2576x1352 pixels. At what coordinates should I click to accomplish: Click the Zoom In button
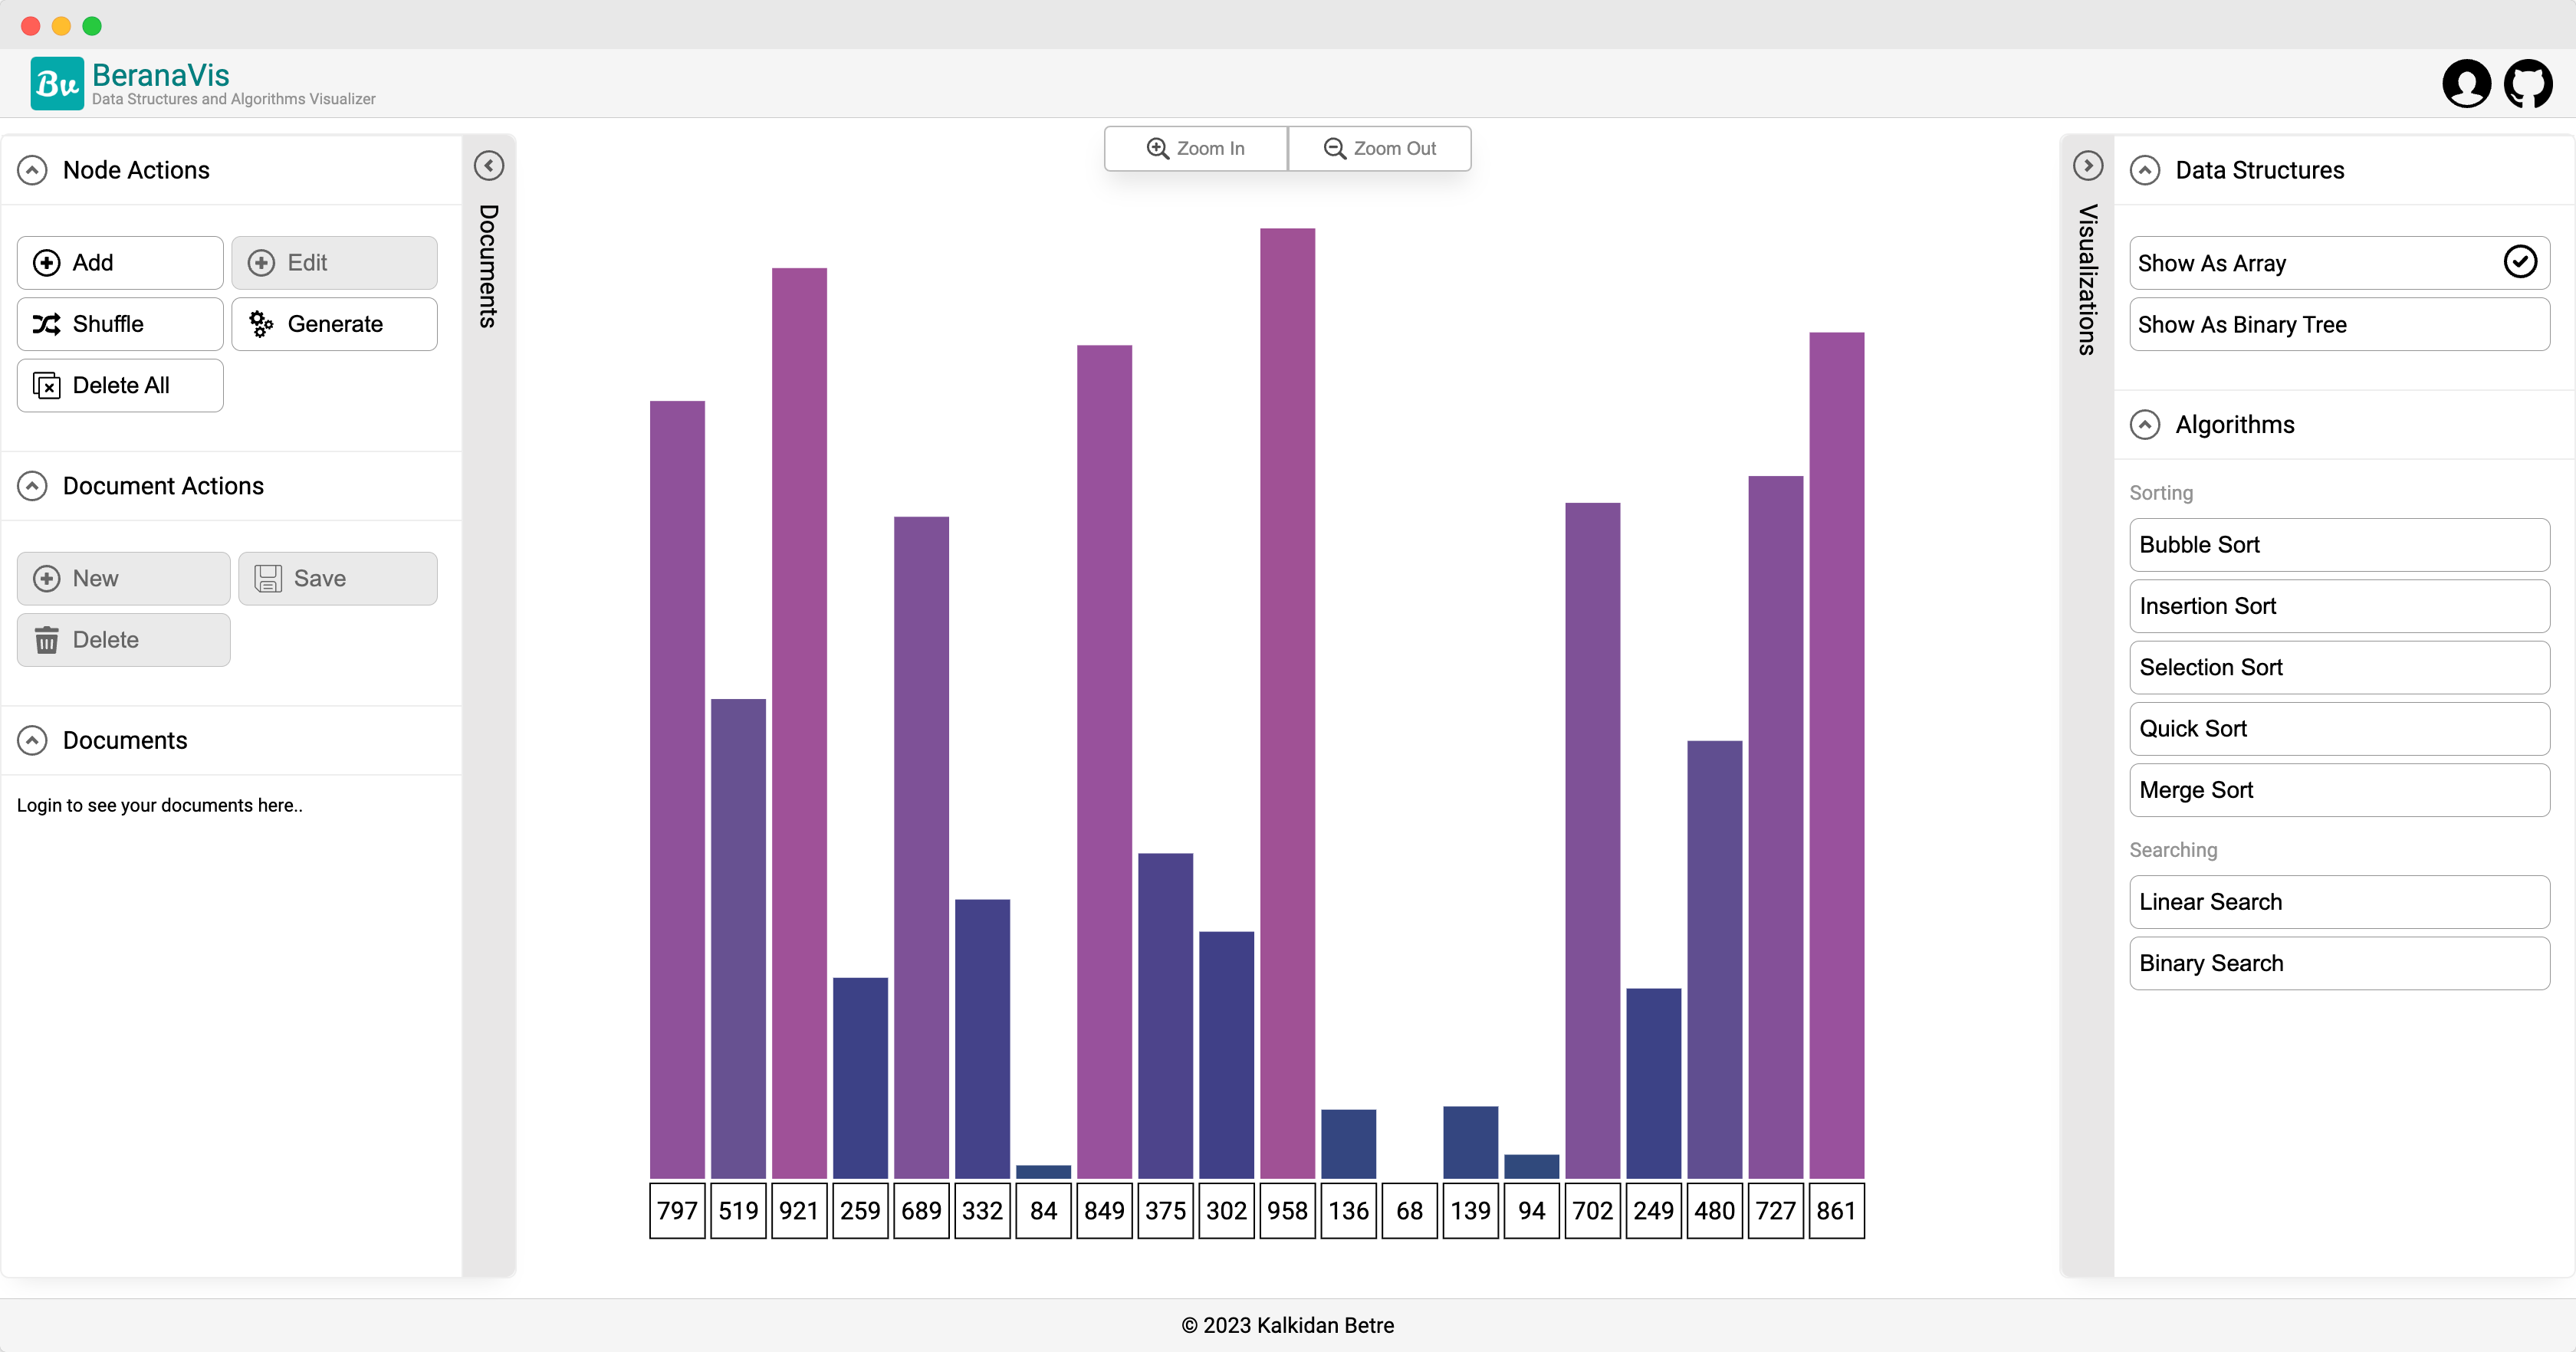point(1195,149)
